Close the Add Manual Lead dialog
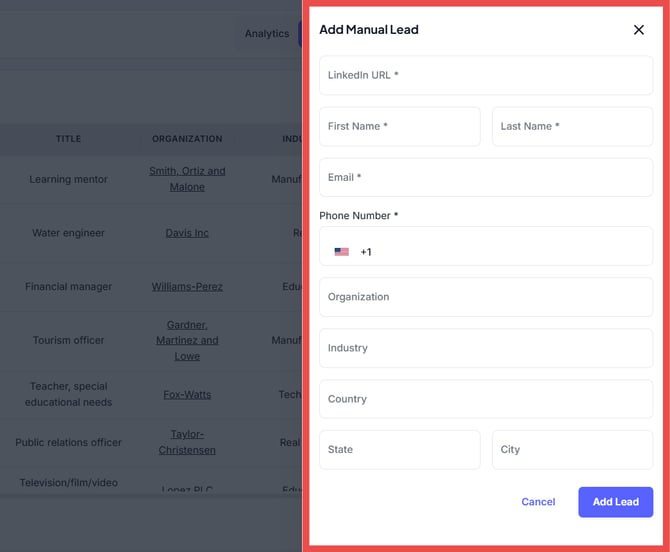The image size is (670, 552). 639,30
